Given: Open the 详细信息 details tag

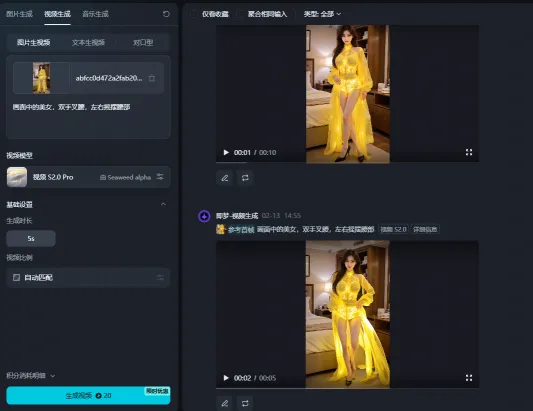Looking at the screenshot, I should 425,229.
